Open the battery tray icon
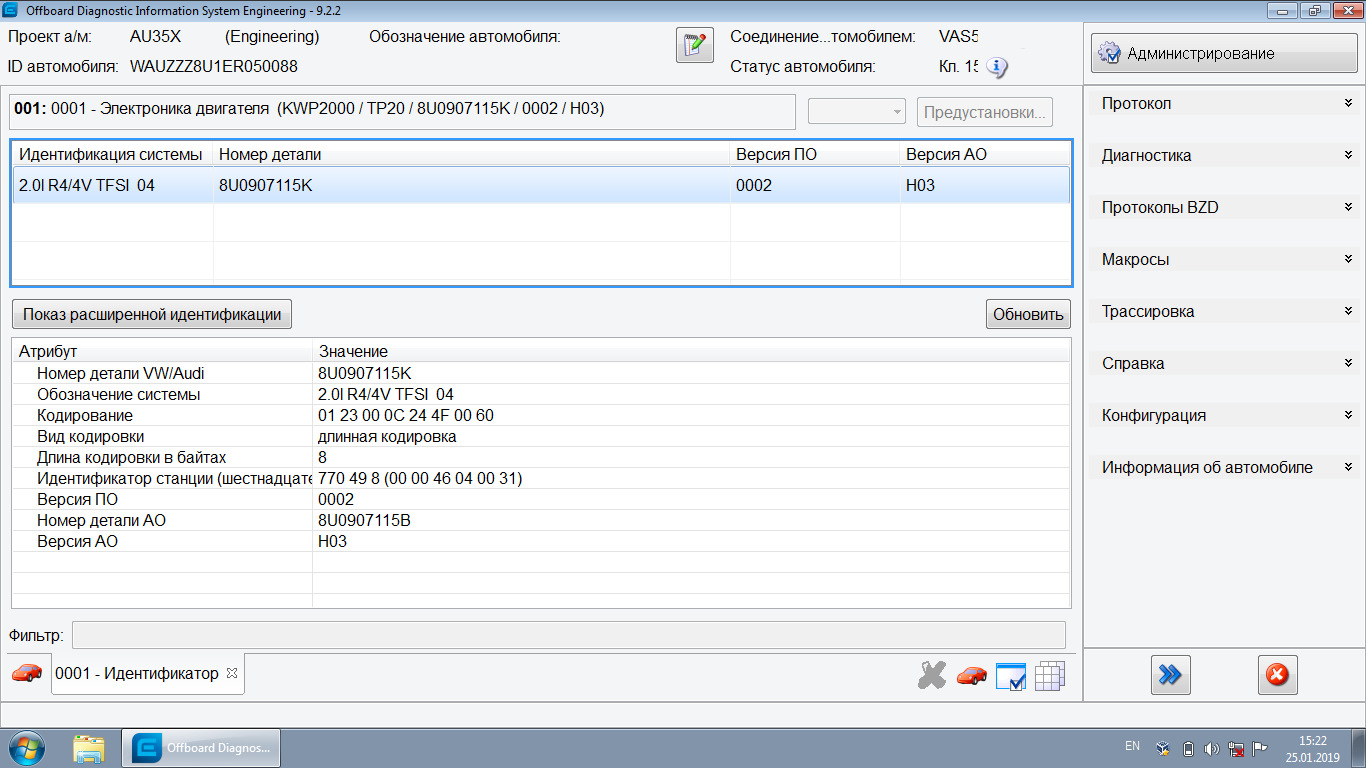1366x768 pixels. point(1188,749)
